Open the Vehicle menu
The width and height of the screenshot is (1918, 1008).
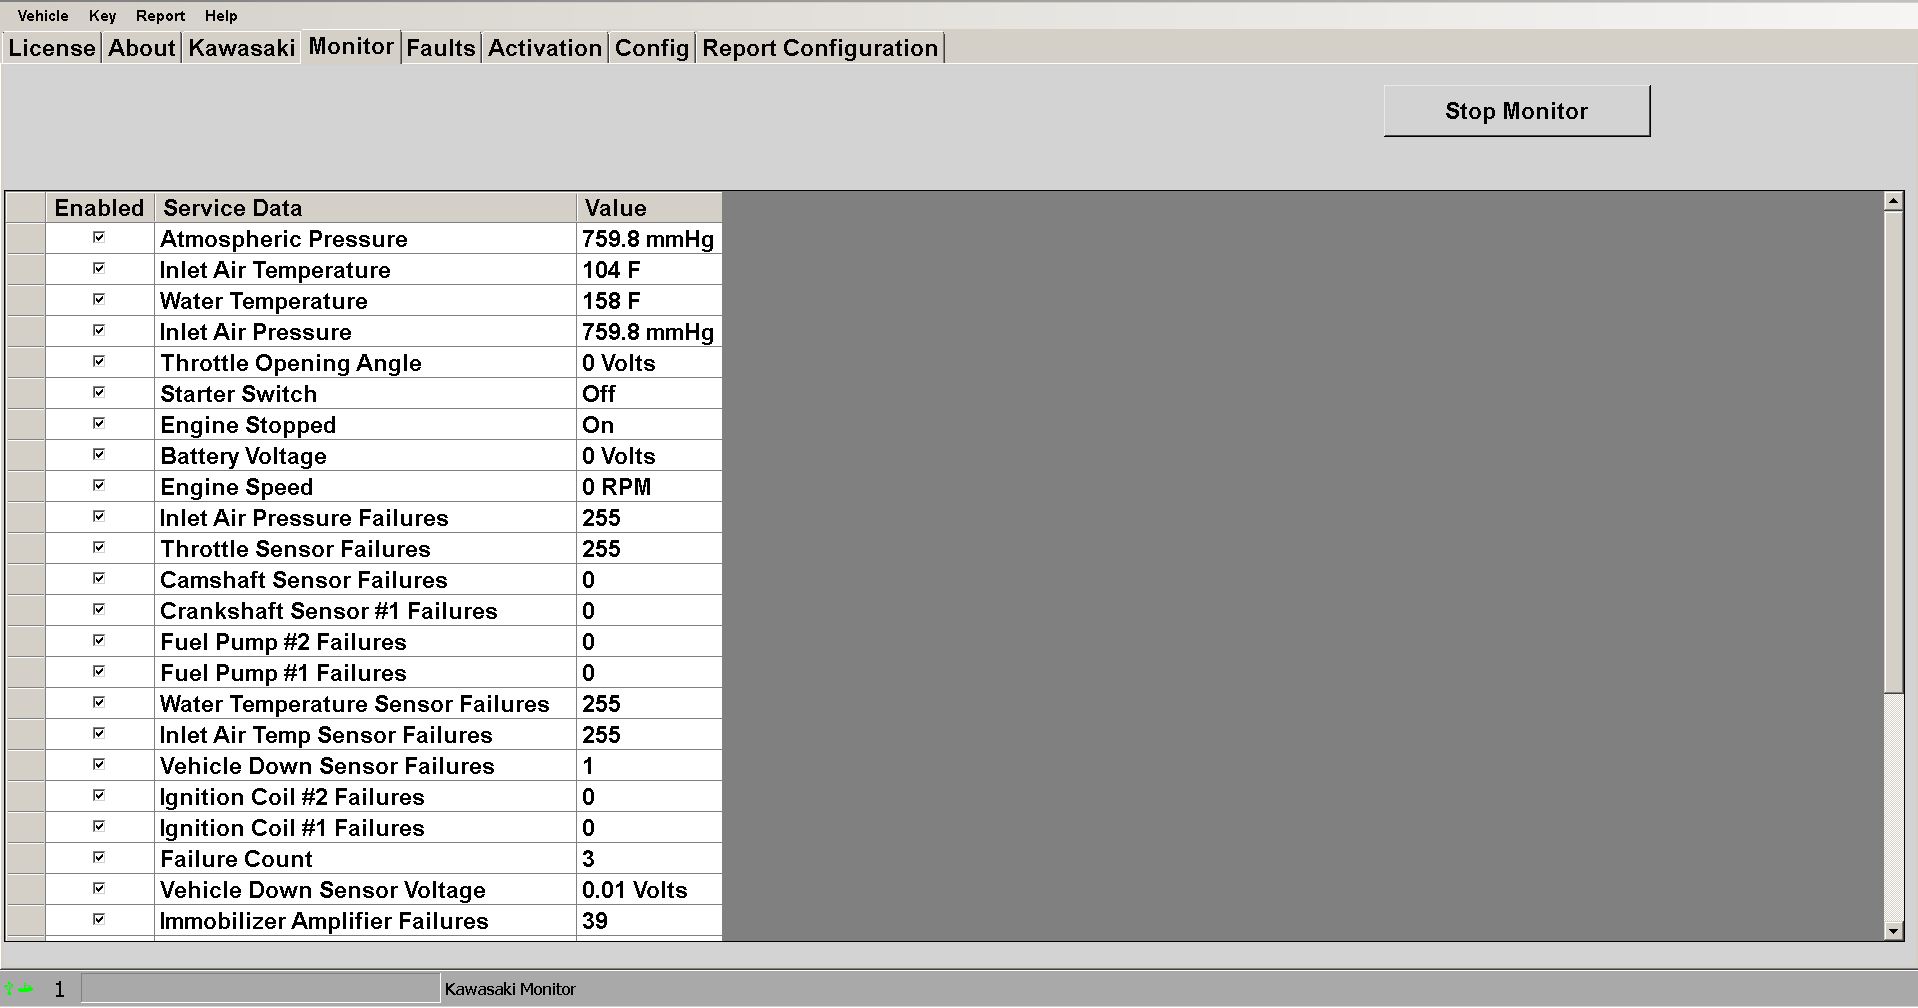[x=43, y=16]
